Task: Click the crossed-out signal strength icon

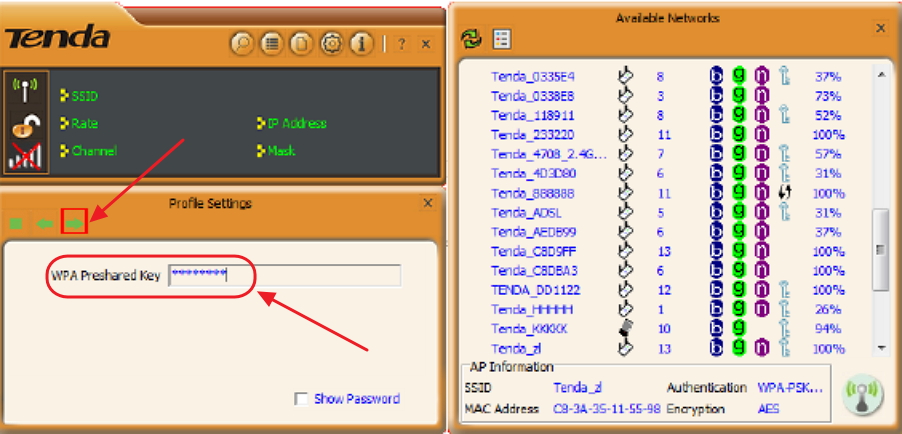Action: point(25,157)
